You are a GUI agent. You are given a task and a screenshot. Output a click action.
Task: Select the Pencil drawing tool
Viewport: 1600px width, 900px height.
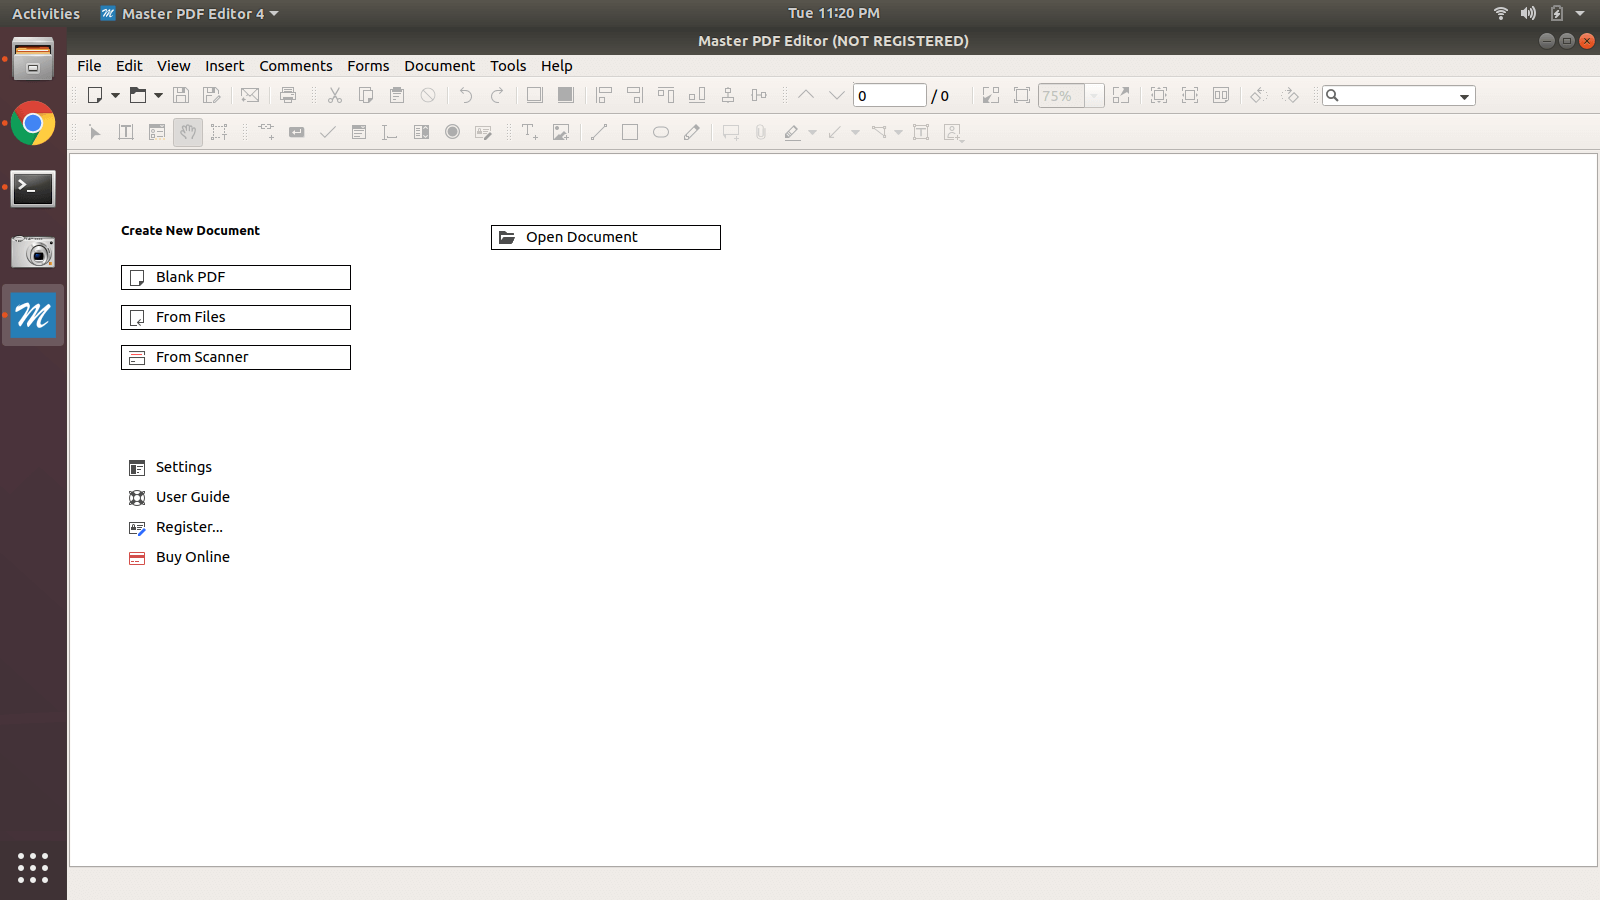692,132
